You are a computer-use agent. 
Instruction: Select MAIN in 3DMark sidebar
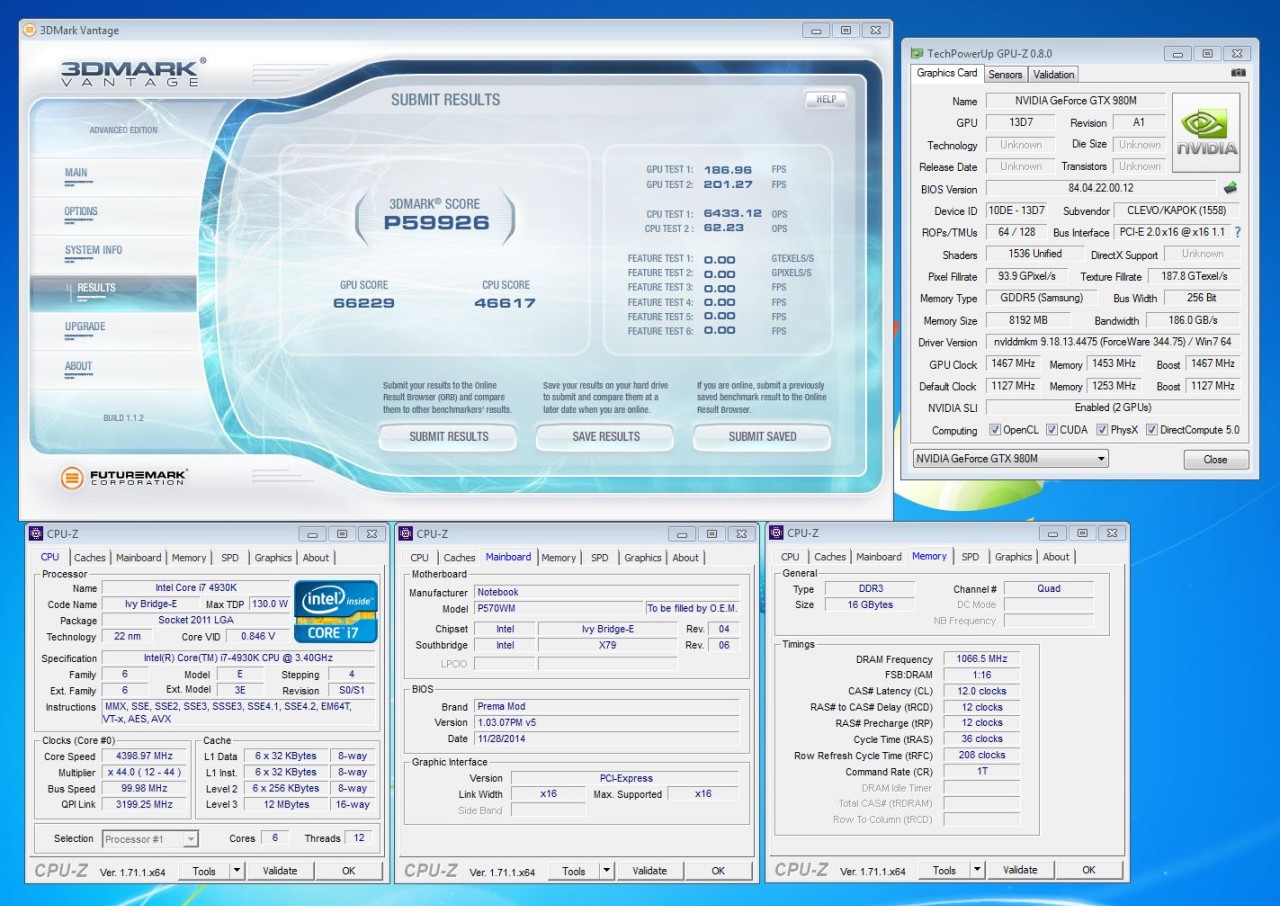pyautogui.click(x=113, y=175)
